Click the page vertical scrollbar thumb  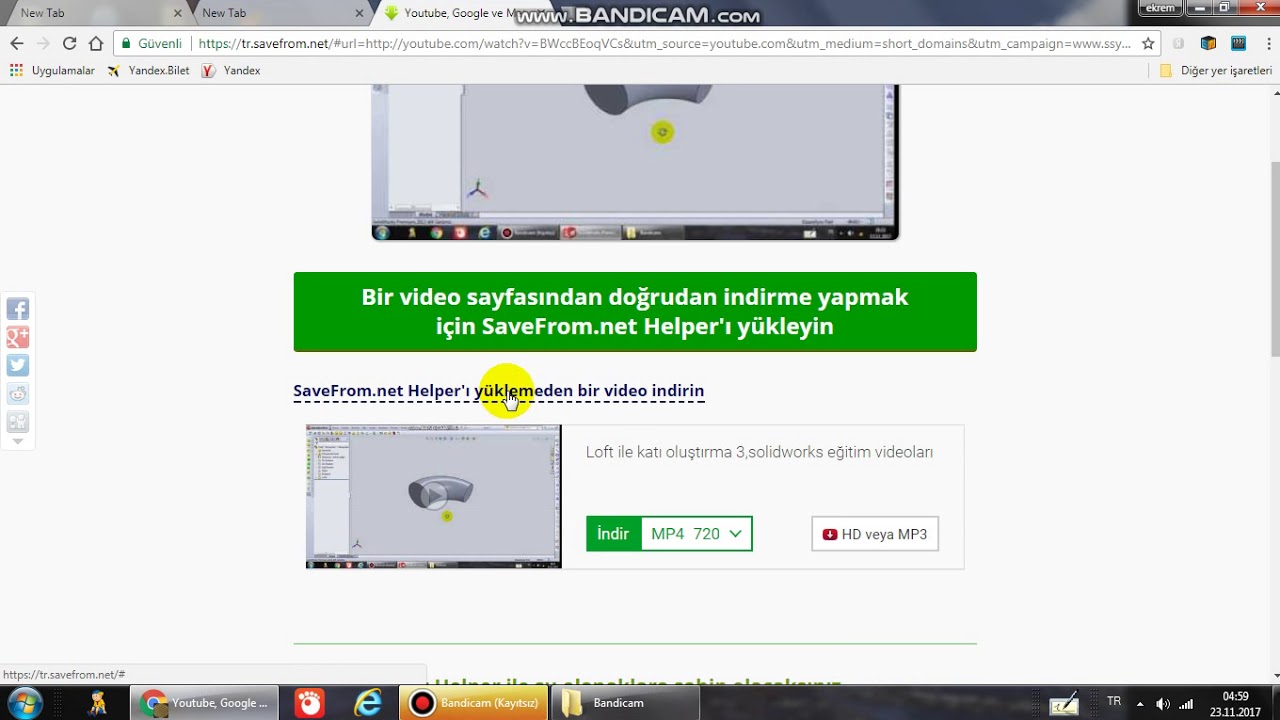(x=1275, y=258)
